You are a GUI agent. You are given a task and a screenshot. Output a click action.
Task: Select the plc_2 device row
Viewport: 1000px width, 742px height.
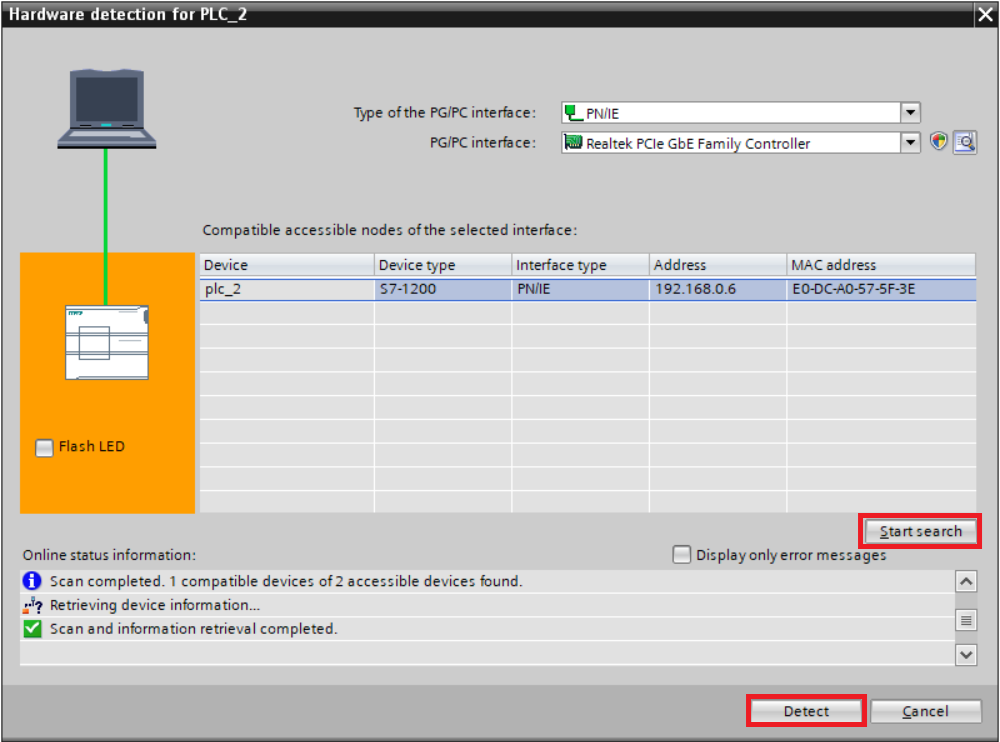[x=286, y=289]
